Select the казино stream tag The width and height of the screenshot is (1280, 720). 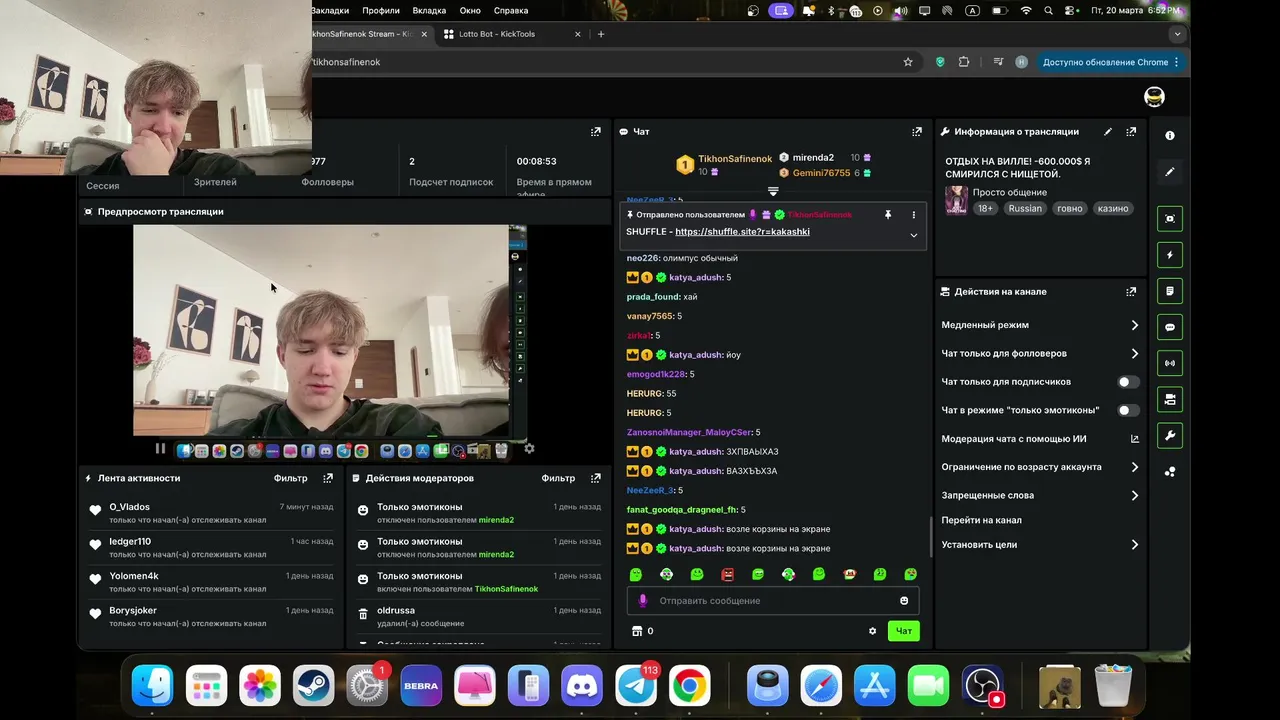[x=1113, y=209]
